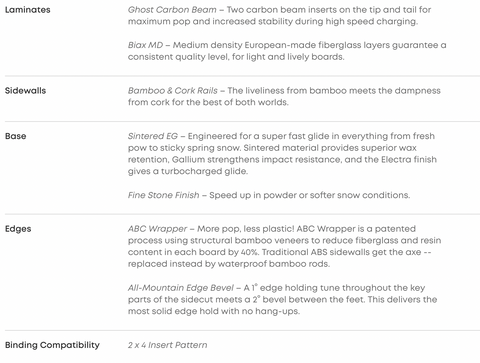Select the All-Mountain Edge Bevel term

click(181, 288)
